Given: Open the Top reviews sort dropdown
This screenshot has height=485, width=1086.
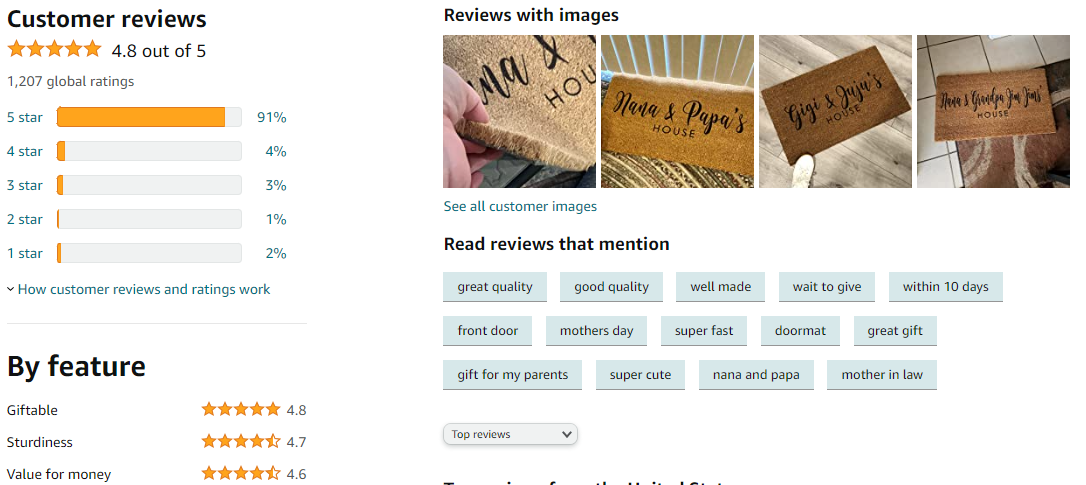Looking at the screenshot, I should click(510, 434).
